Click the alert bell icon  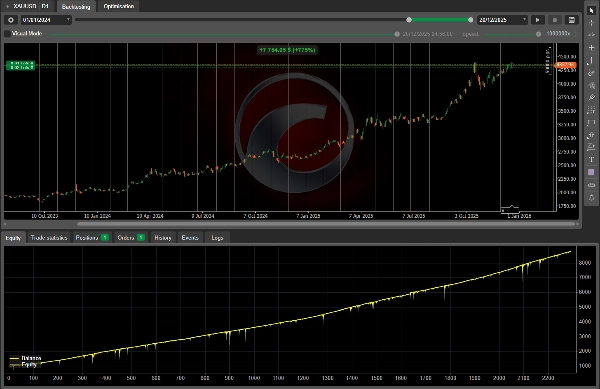[591, 198]
